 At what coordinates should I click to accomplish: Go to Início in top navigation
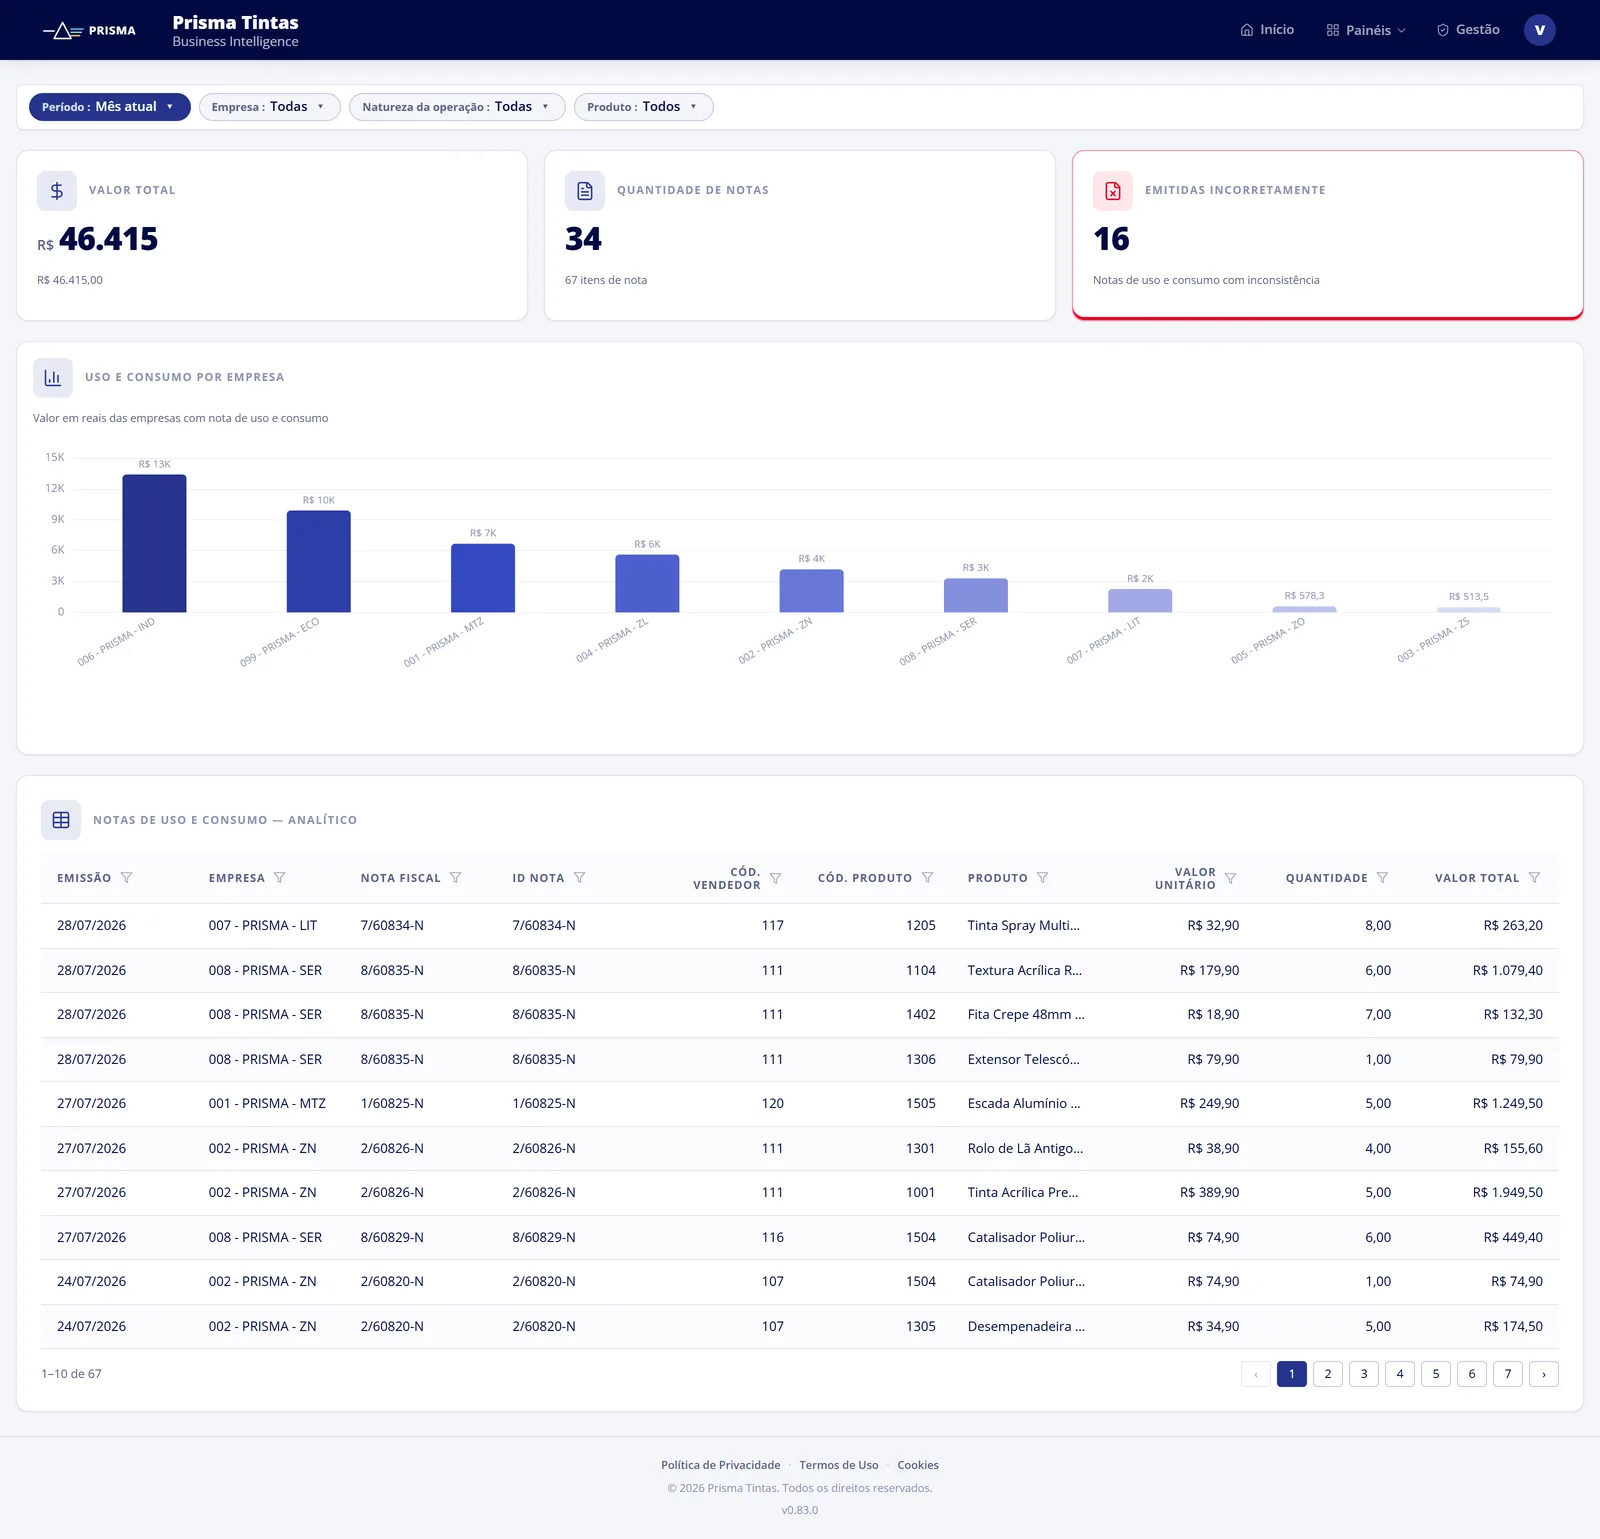(x=1267, y=30)
